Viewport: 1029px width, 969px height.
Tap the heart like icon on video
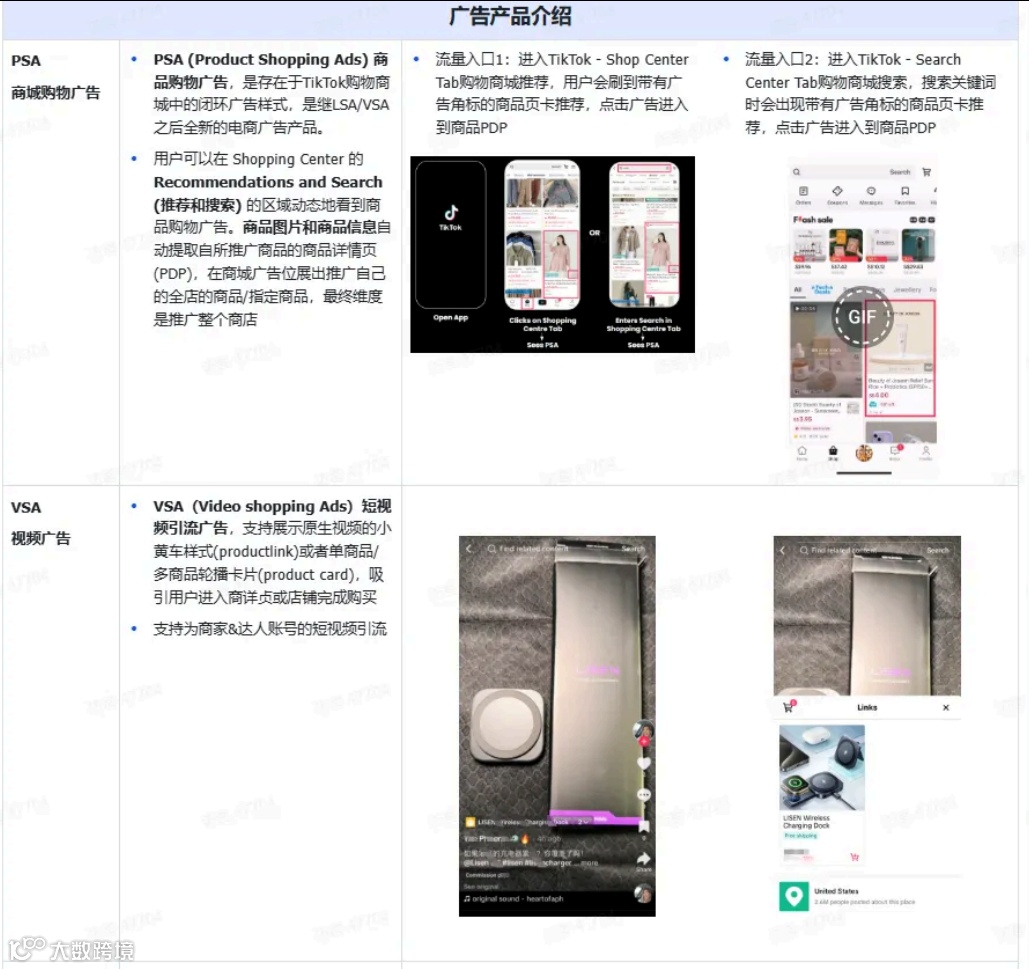644,763
